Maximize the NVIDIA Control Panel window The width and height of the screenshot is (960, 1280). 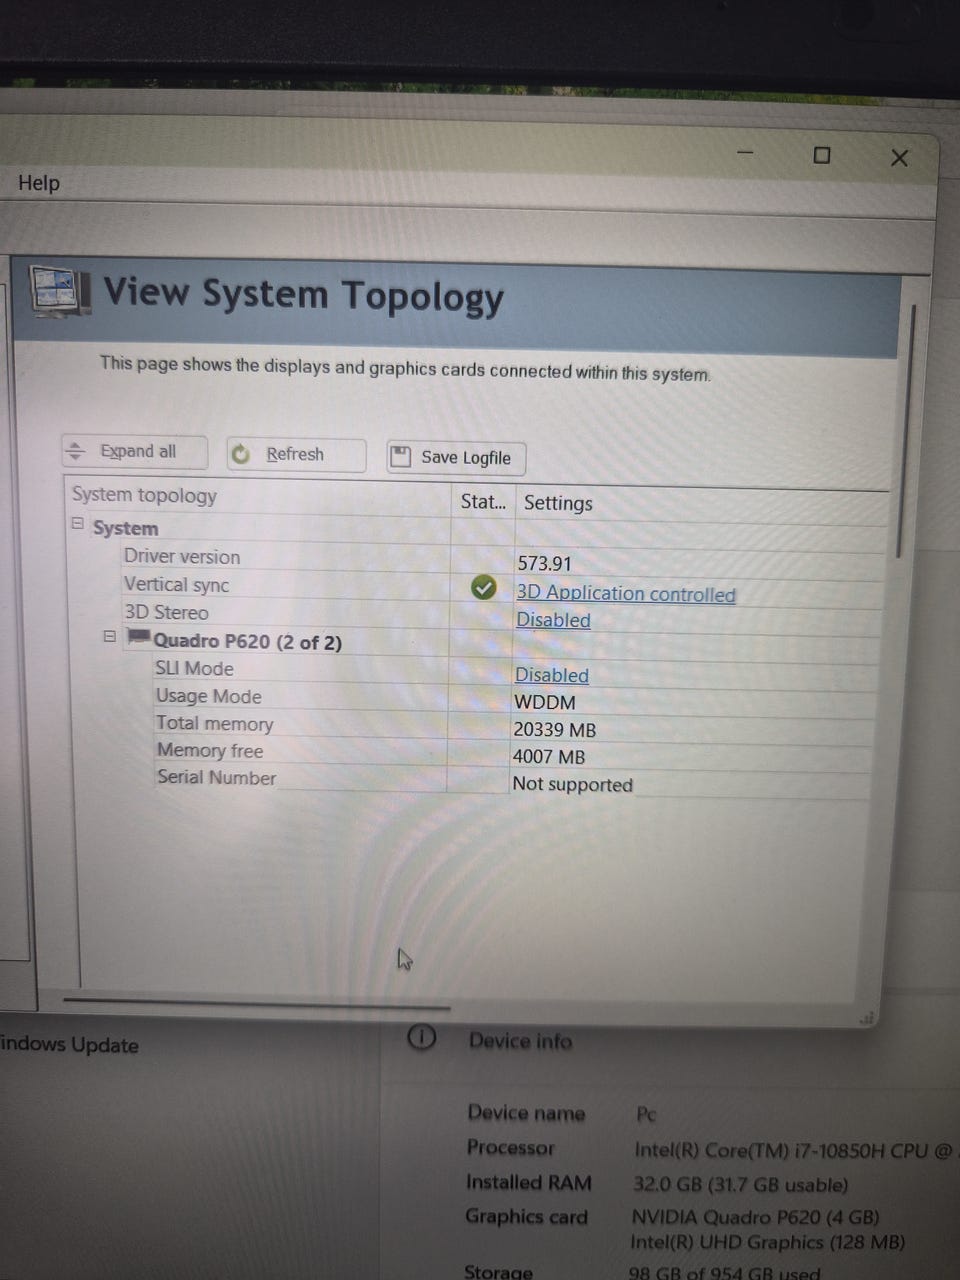coord(822,155)
